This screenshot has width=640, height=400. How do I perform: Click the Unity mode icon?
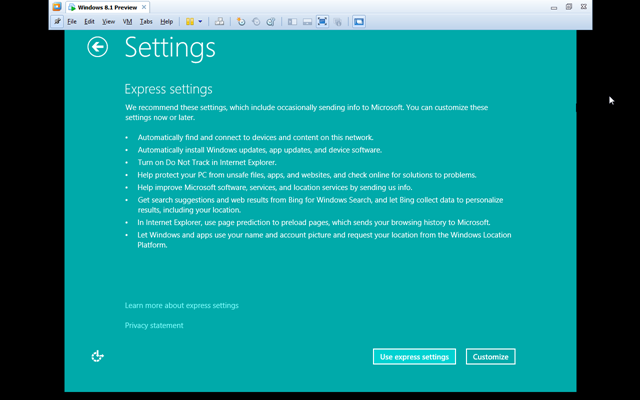(x=338, y=22)
